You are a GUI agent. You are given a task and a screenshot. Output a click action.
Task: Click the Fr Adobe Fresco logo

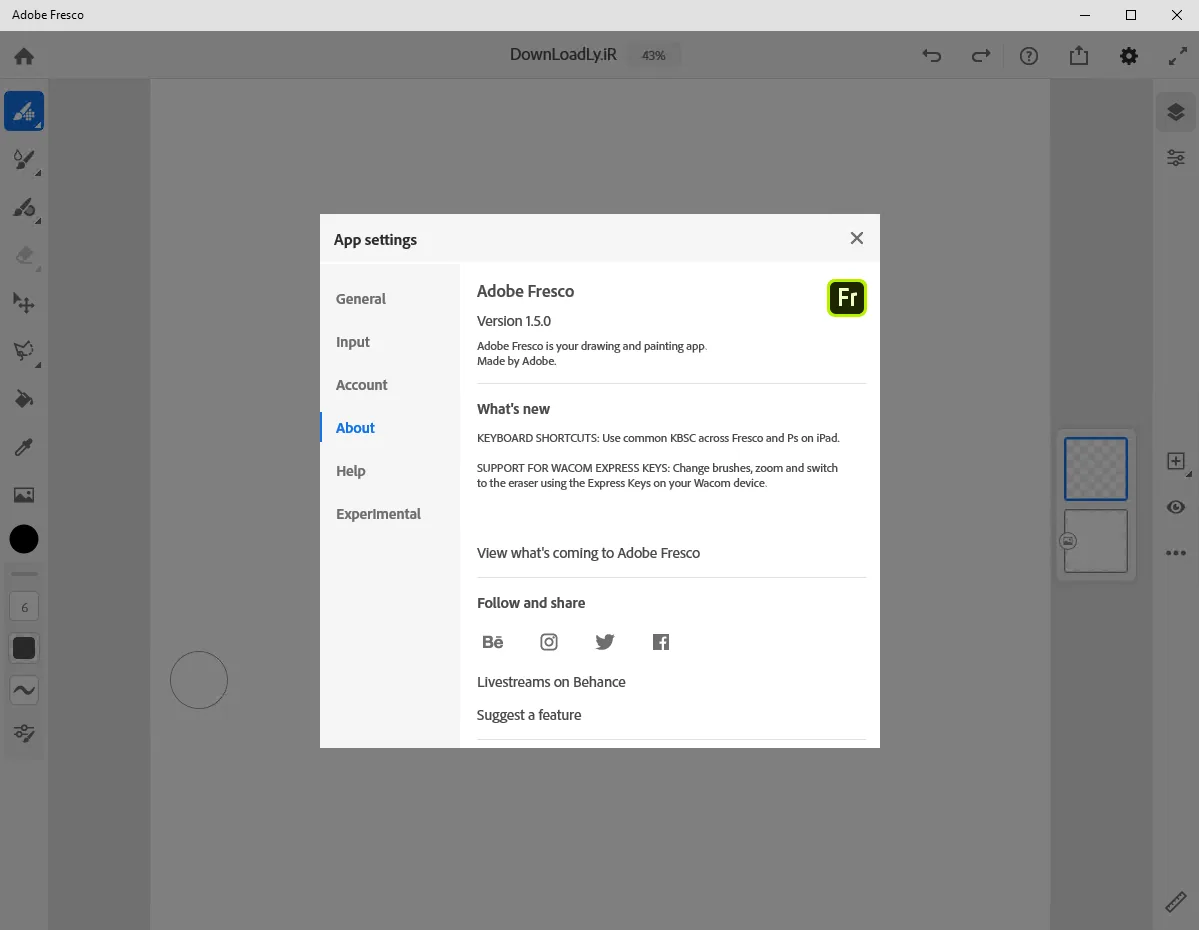tap(846, 298)
